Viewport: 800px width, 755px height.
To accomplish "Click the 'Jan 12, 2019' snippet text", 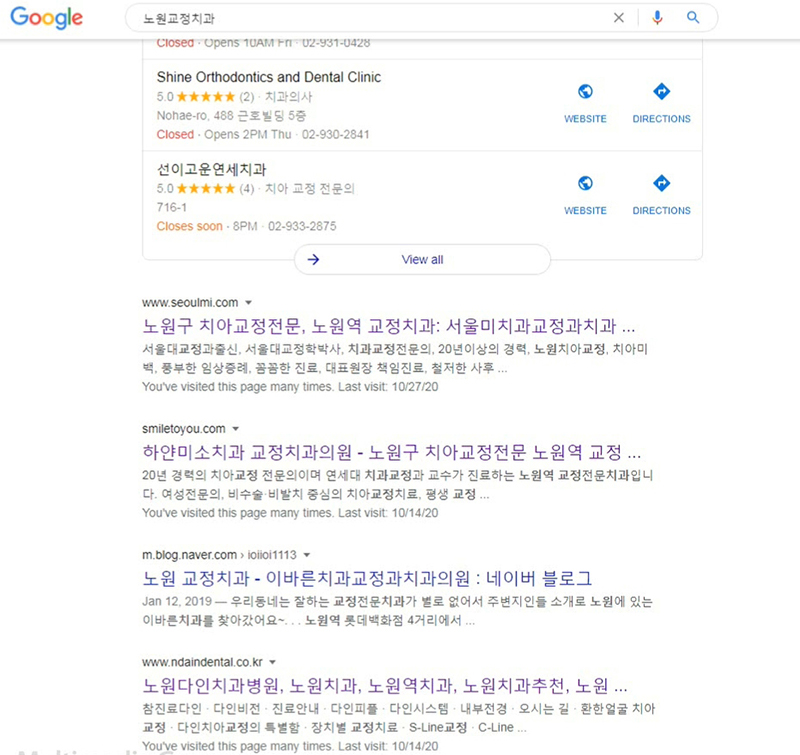I will [x=177, y=602].
